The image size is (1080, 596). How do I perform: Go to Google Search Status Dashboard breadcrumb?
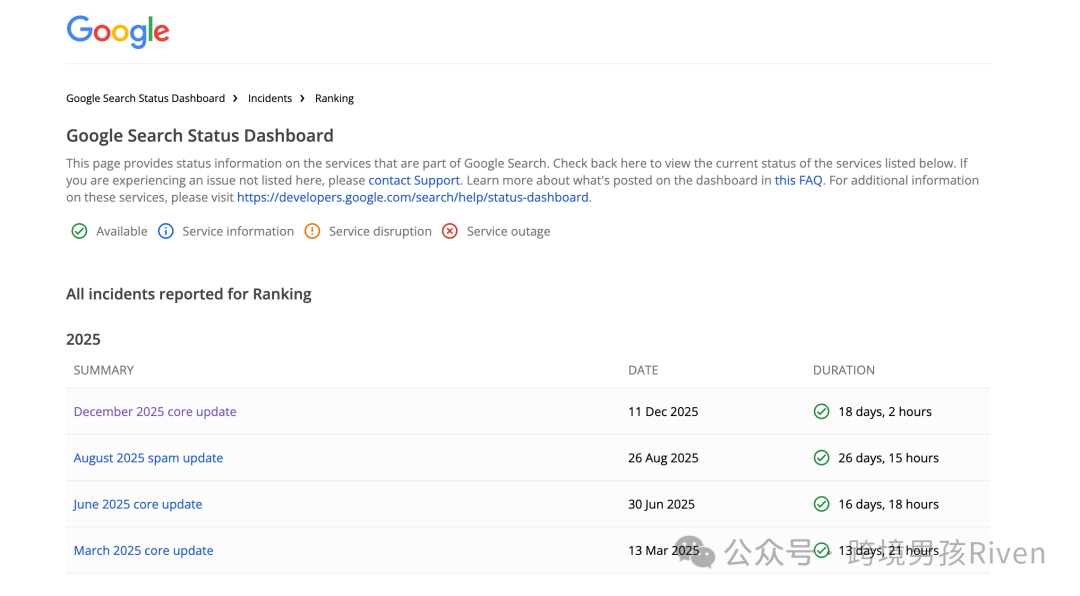tap(145, 99)
